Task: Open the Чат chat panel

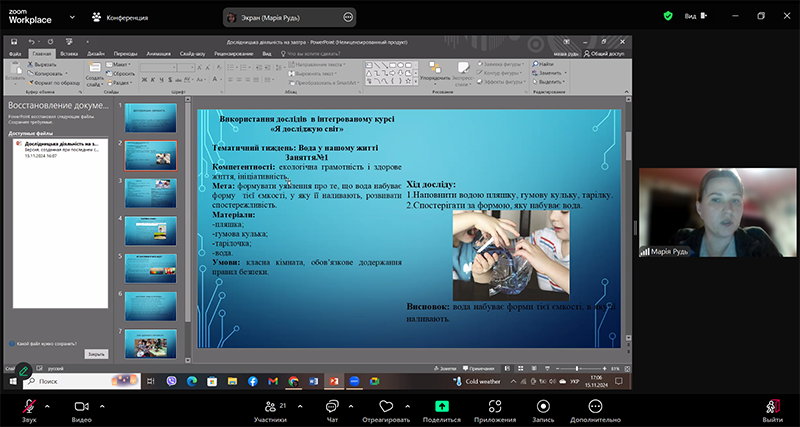Action: tap(332, 411)
